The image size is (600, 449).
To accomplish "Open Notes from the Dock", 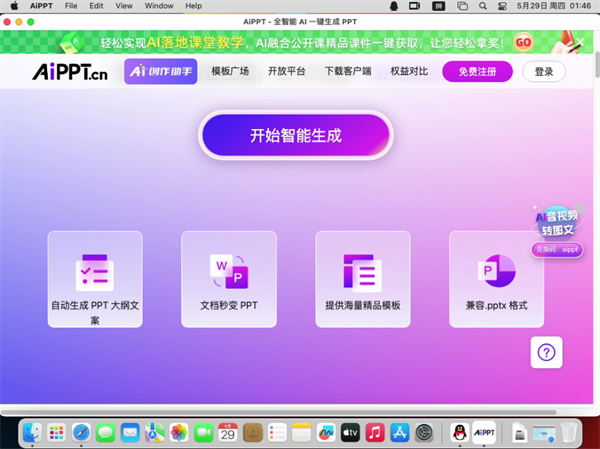I will [x=302, y=433].
